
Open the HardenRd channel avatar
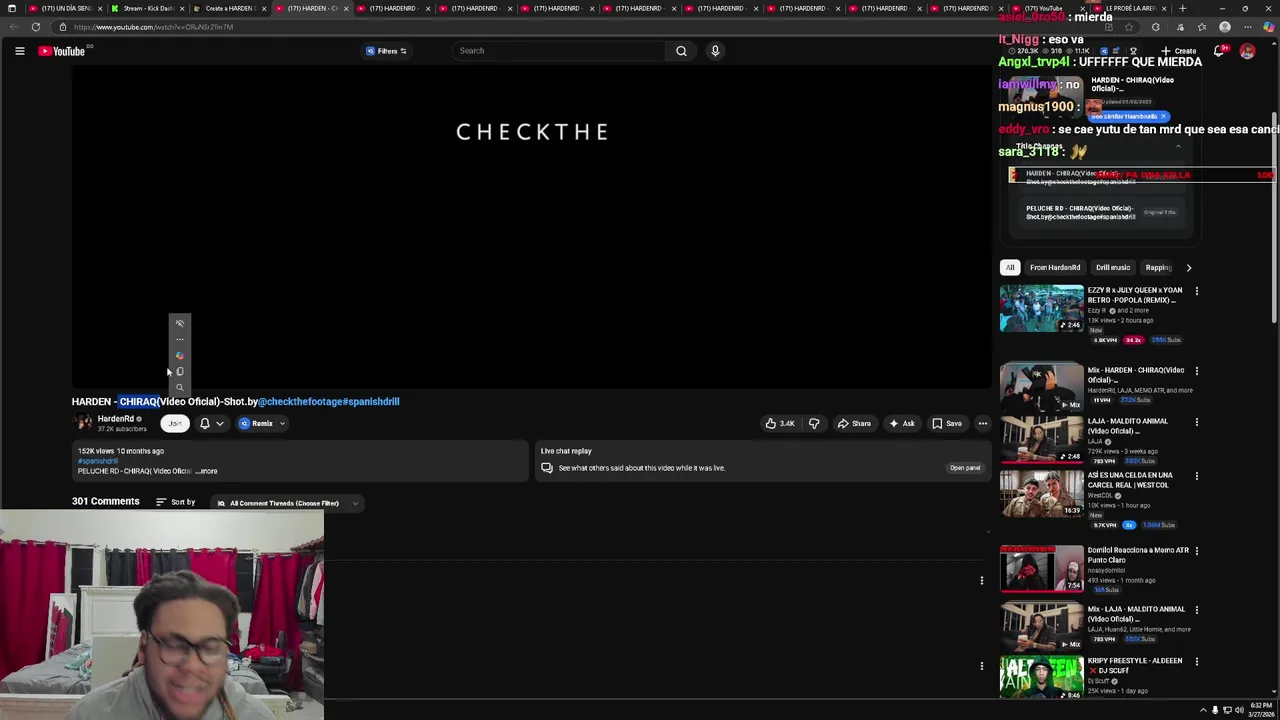pyautogui.click(x=83, y=423)
